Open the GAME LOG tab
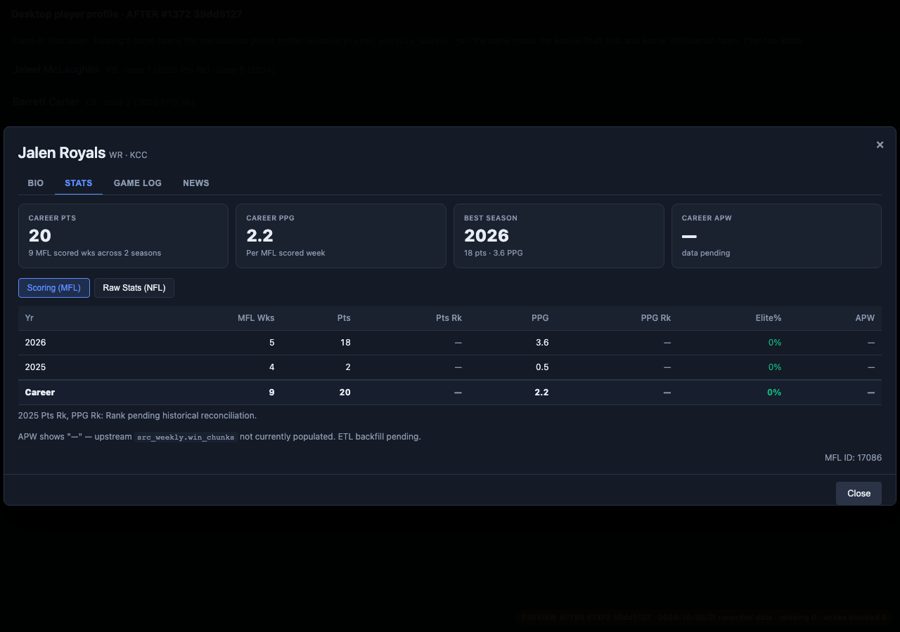The image size is (900, 632). coord(138,183)
